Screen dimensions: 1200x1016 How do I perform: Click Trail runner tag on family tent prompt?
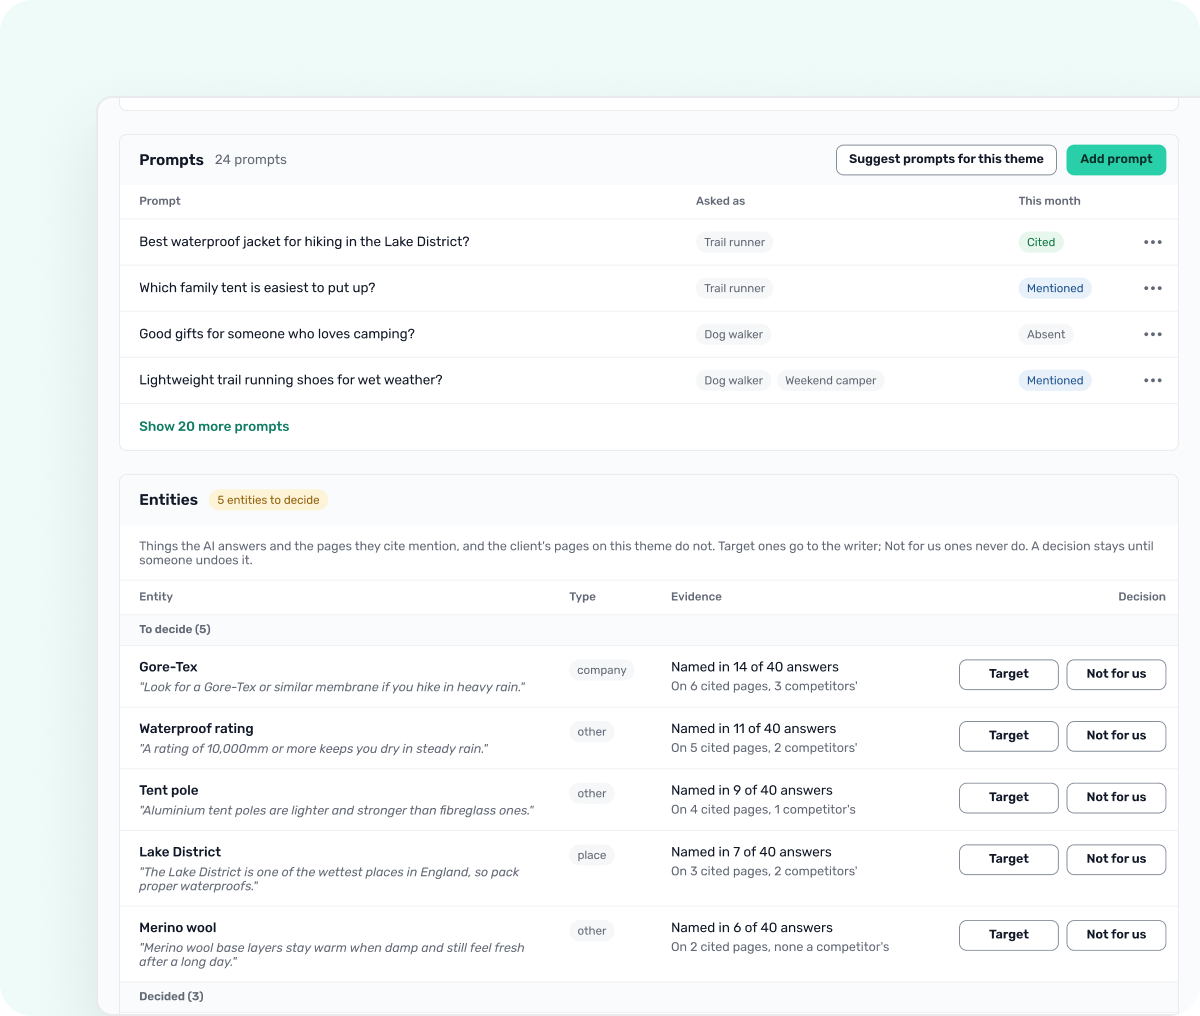click(734, 288)
